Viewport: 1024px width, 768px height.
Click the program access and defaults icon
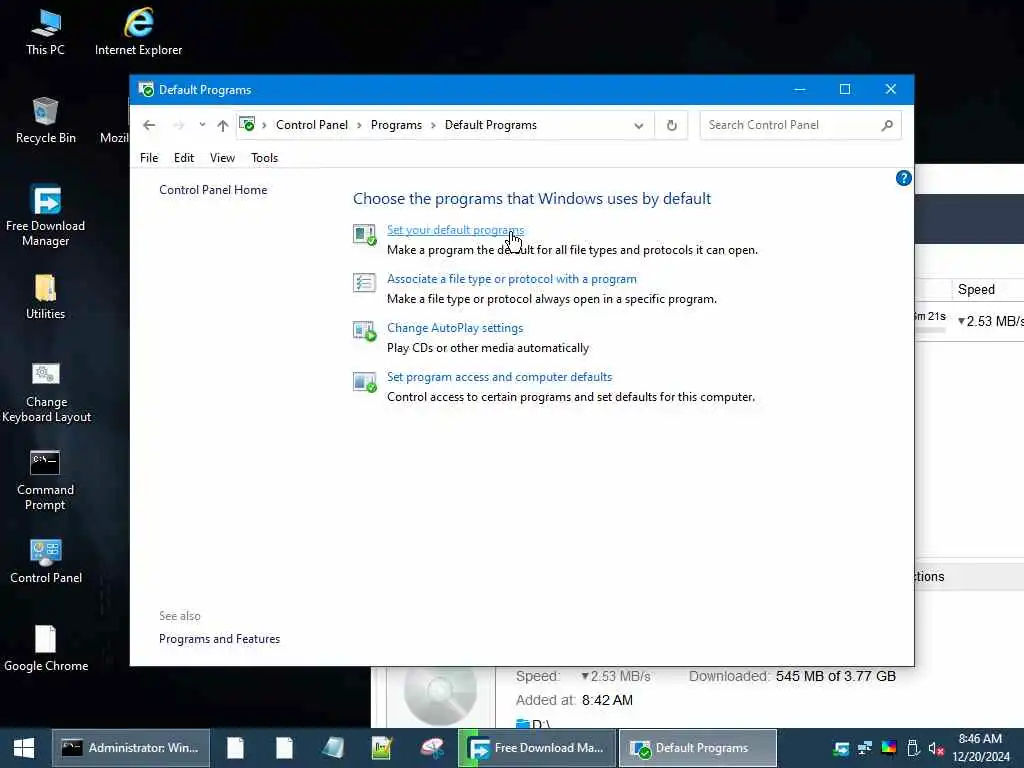(x=364, y=381)
